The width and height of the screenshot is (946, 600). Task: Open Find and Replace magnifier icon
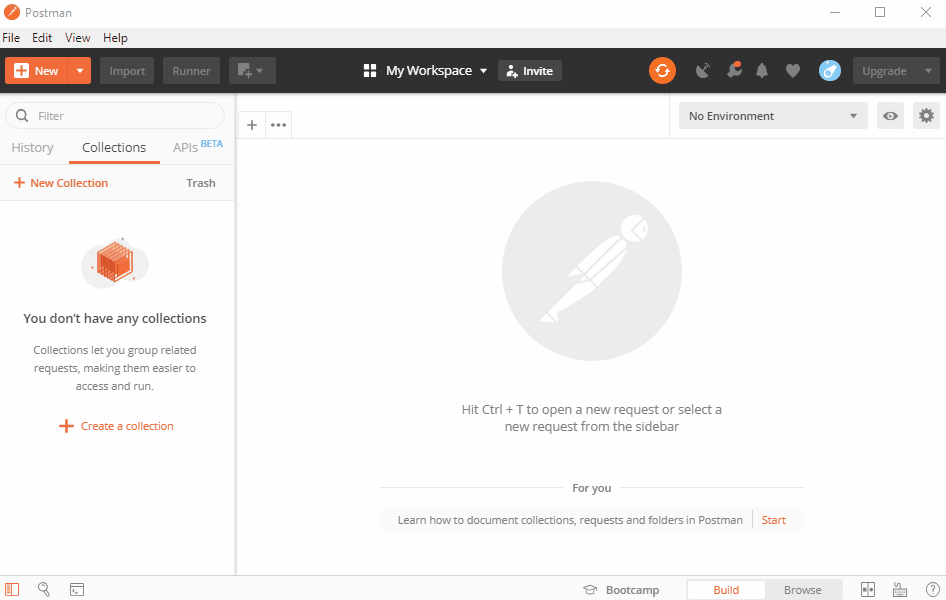pyautogui.click(x=44, y=589)
